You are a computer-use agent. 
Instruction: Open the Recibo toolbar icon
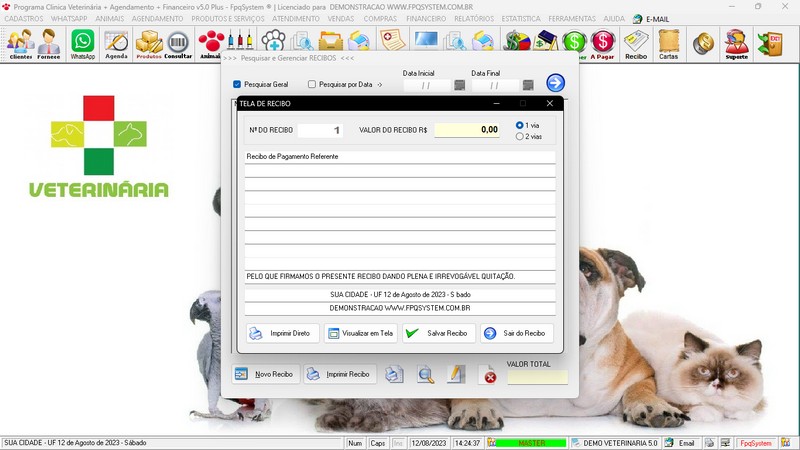[636, 44]
